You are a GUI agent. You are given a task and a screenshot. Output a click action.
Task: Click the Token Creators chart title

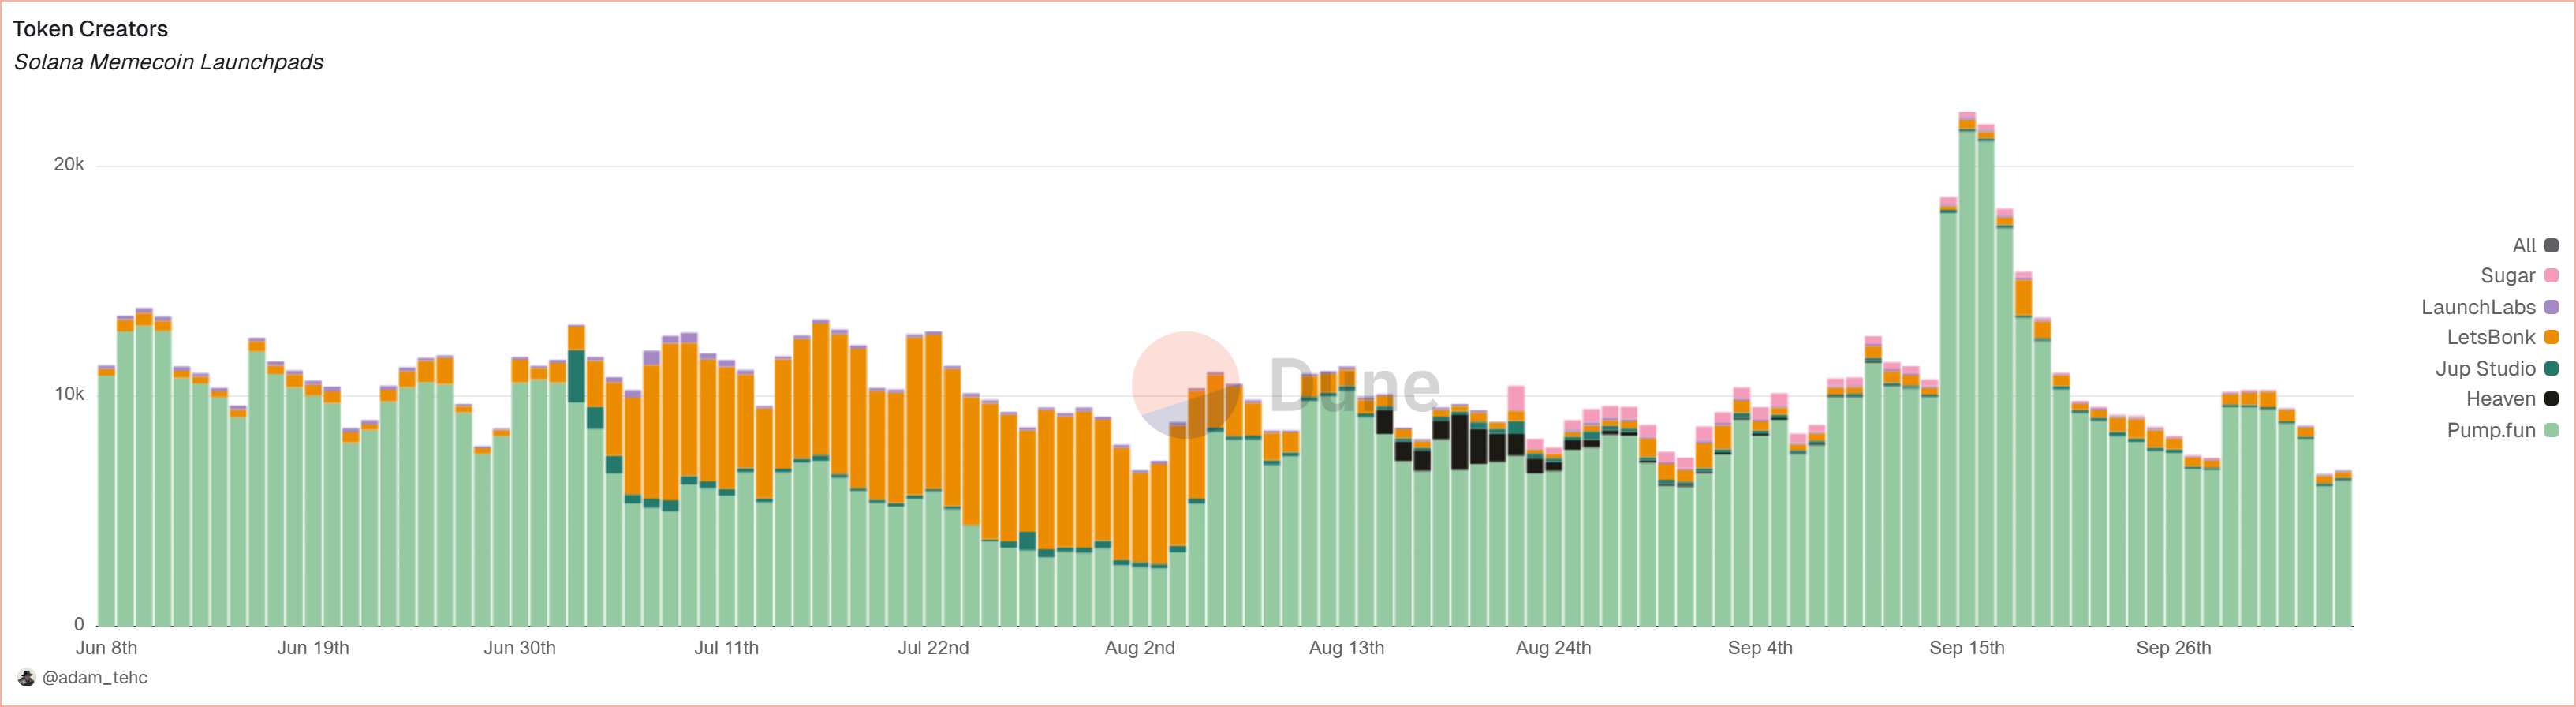point(90,29)
